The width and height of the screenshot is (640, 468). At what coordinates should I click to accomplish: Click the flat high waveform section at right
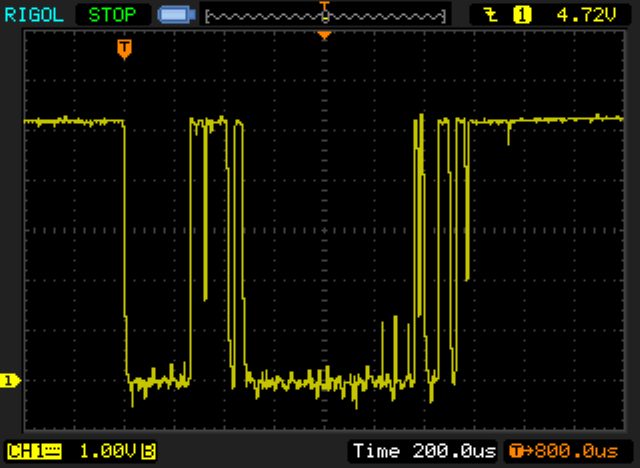550,120
